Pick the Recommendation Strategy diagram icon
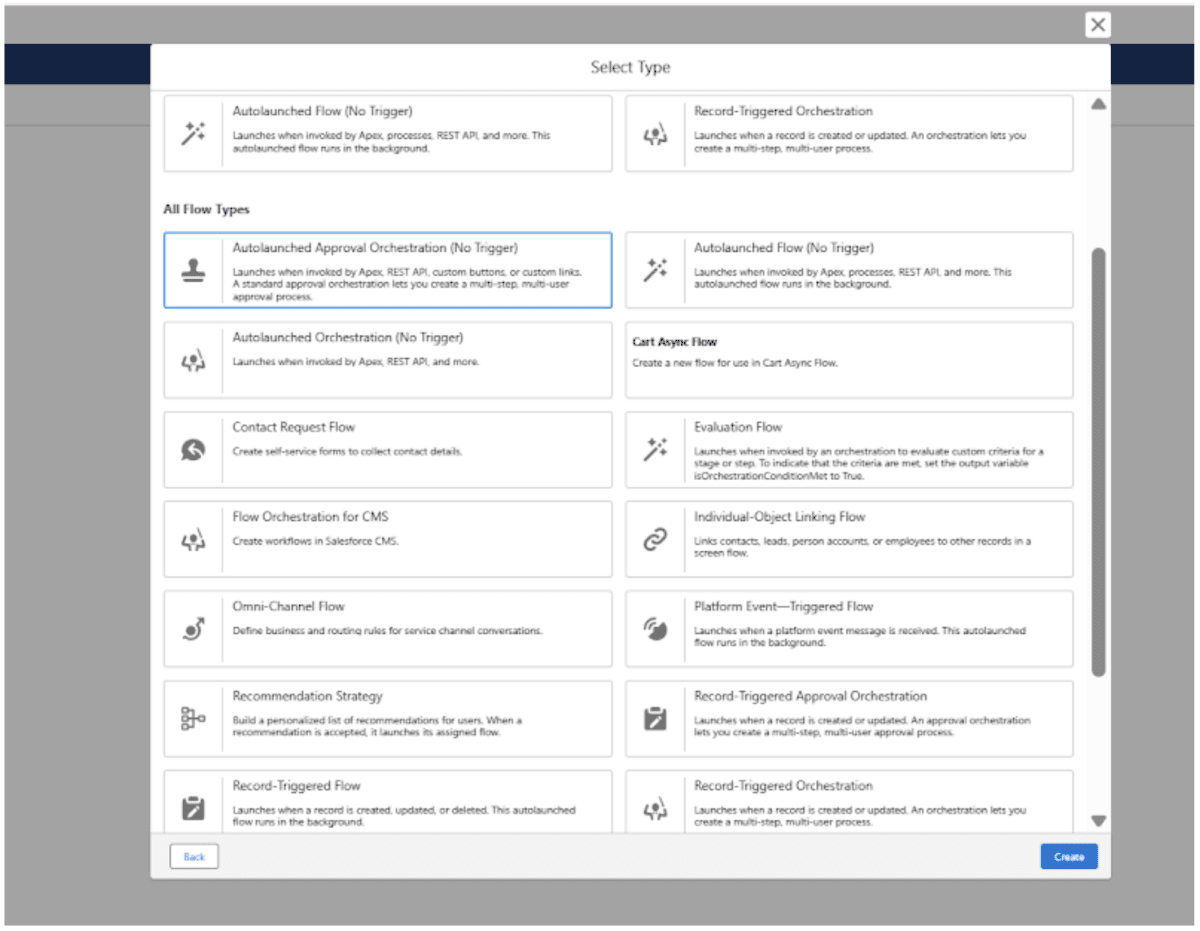This screenshot has height=931, width=1200. (193, 719)
